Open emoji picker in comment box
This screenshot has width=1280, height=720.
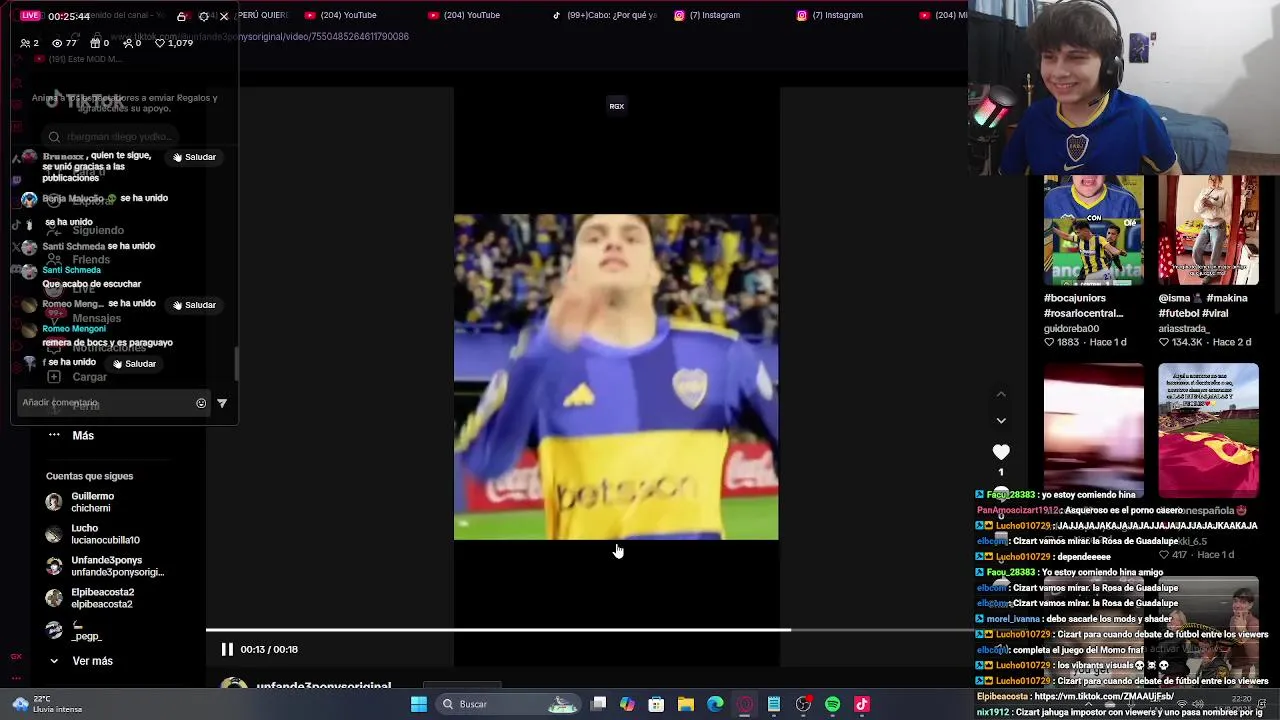pyautogui.click(x=201, y=403)
